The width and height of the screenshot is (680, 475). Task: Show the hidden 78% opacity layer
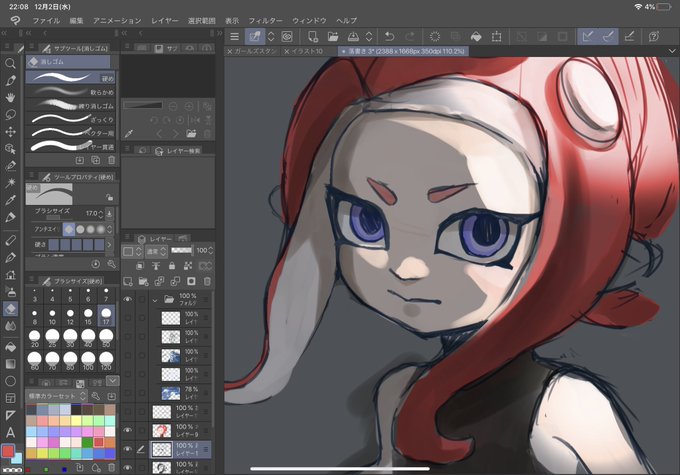128,393
